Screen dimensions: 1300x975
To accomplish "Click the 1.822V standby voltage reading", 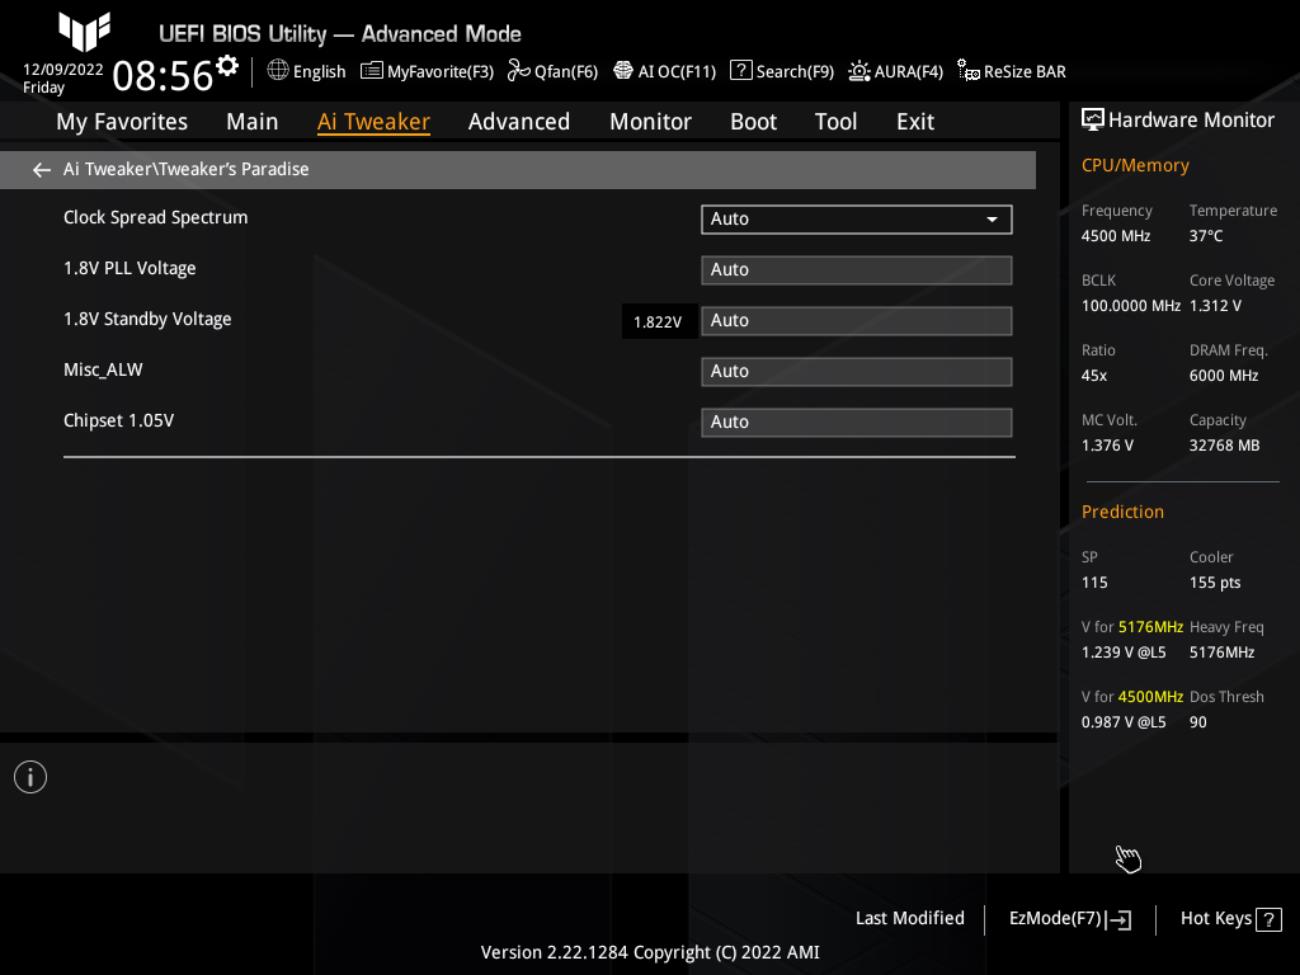I will [658, 322].
